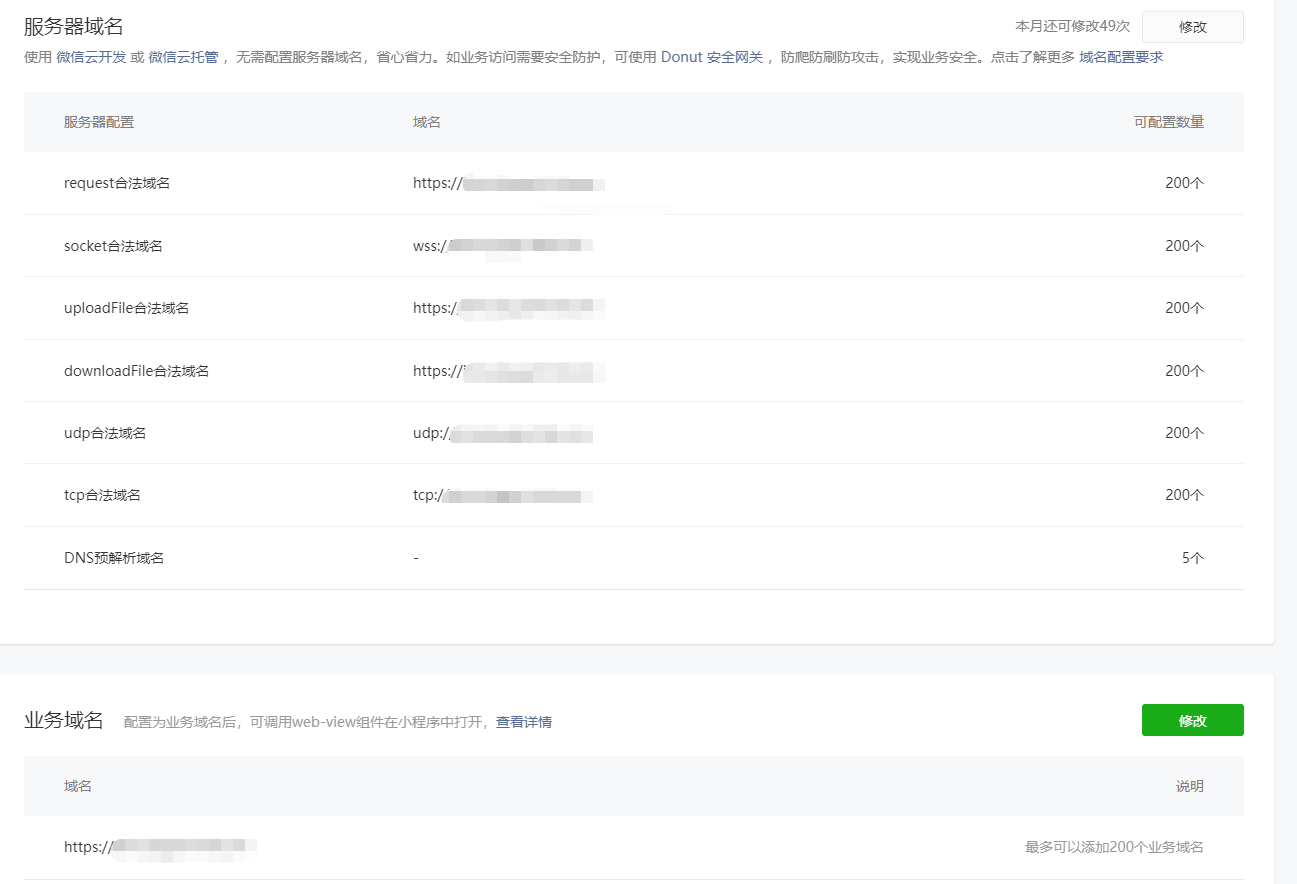Select the request合法域名 row label
1297x884 pixels.
(x=117, y=183)
